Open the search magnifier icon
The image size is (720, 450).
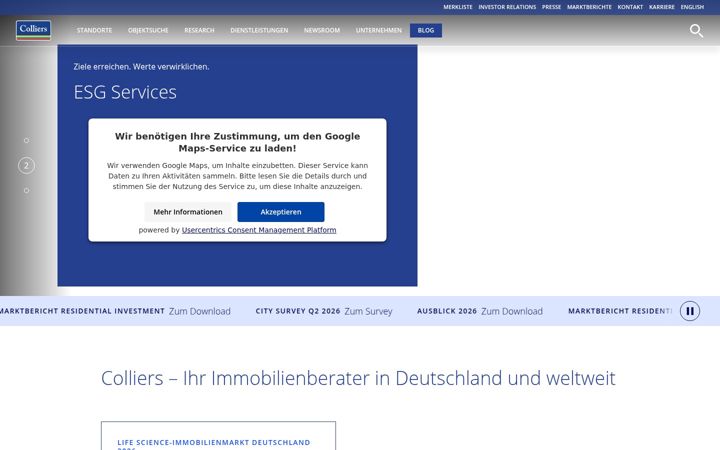[x=696, y=31]
